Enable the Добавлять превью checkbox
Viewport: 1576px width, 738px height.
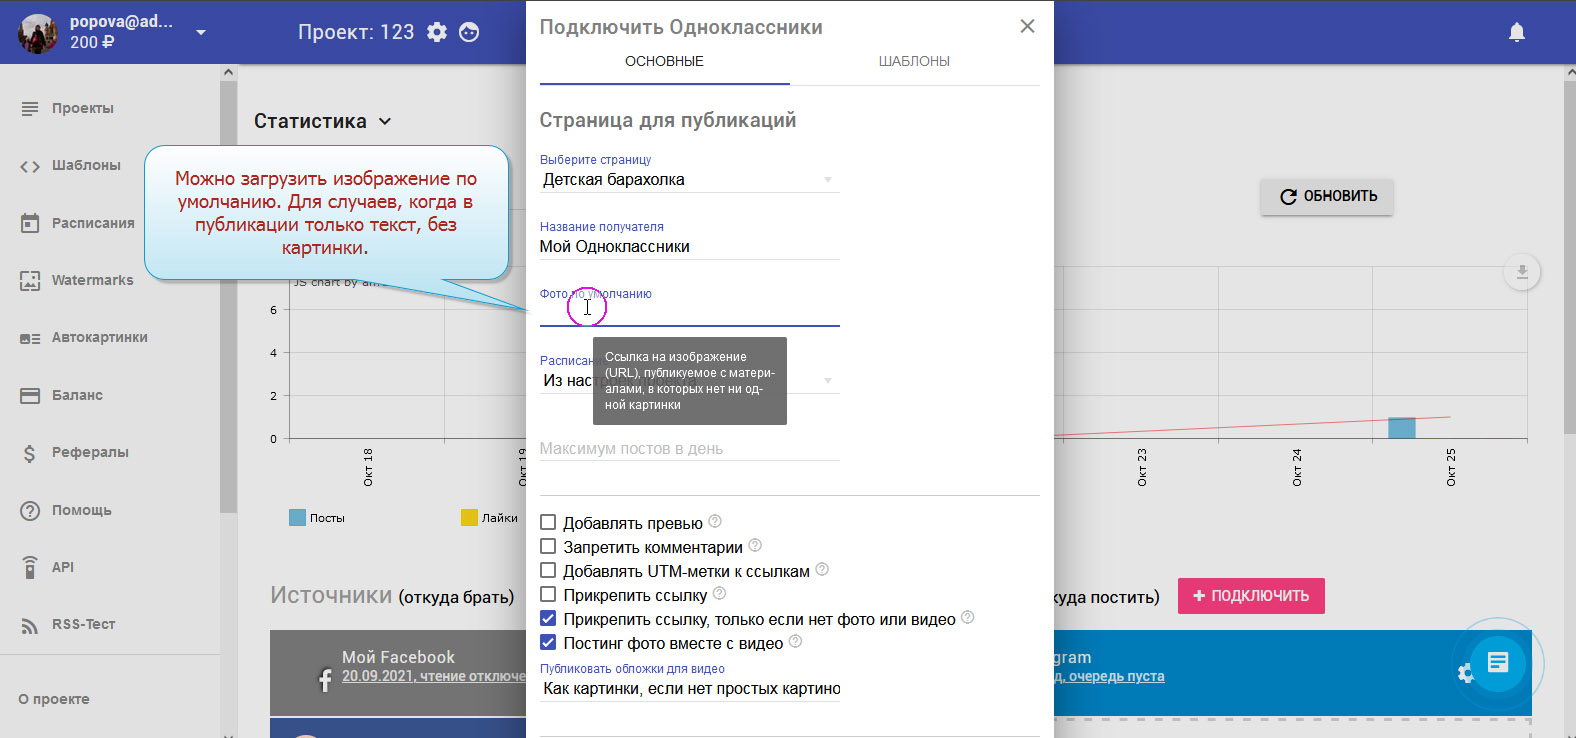[x=548, y=523]
